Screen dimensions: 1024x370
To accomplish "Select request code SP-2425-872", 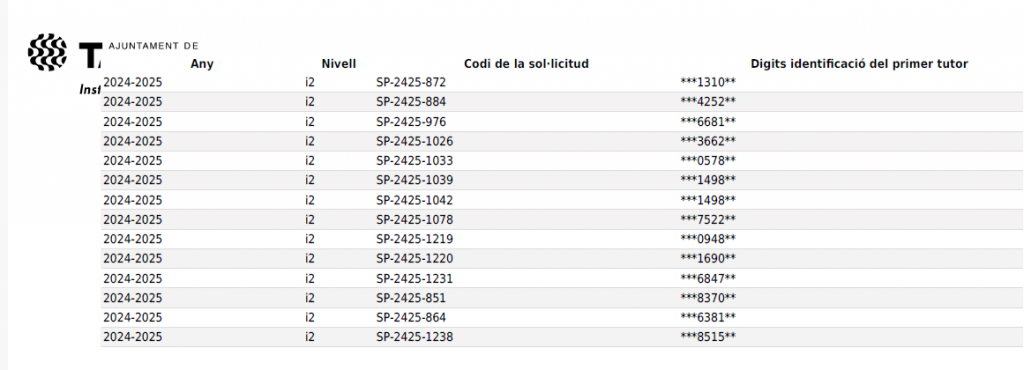I will (x=410, y=82).
